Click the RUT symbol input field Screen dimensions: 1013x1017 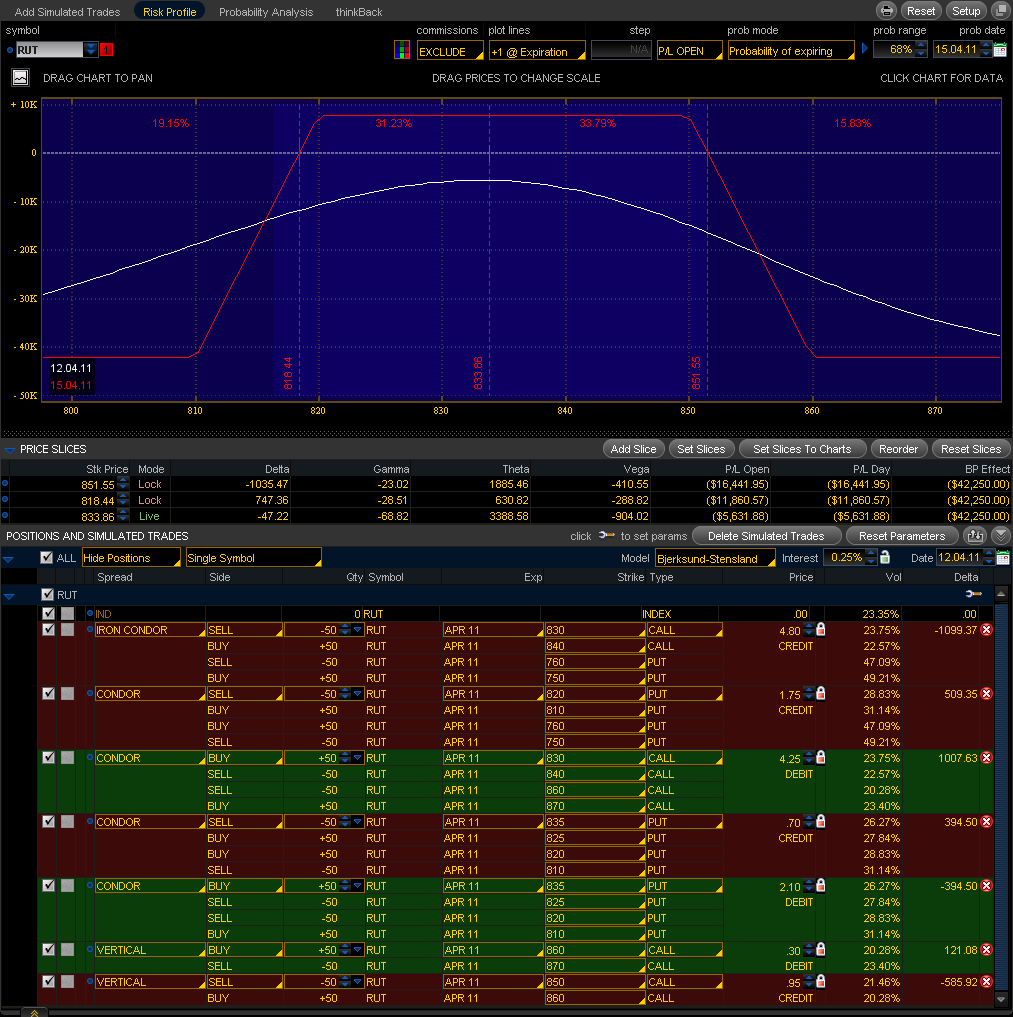click(49, 49)
